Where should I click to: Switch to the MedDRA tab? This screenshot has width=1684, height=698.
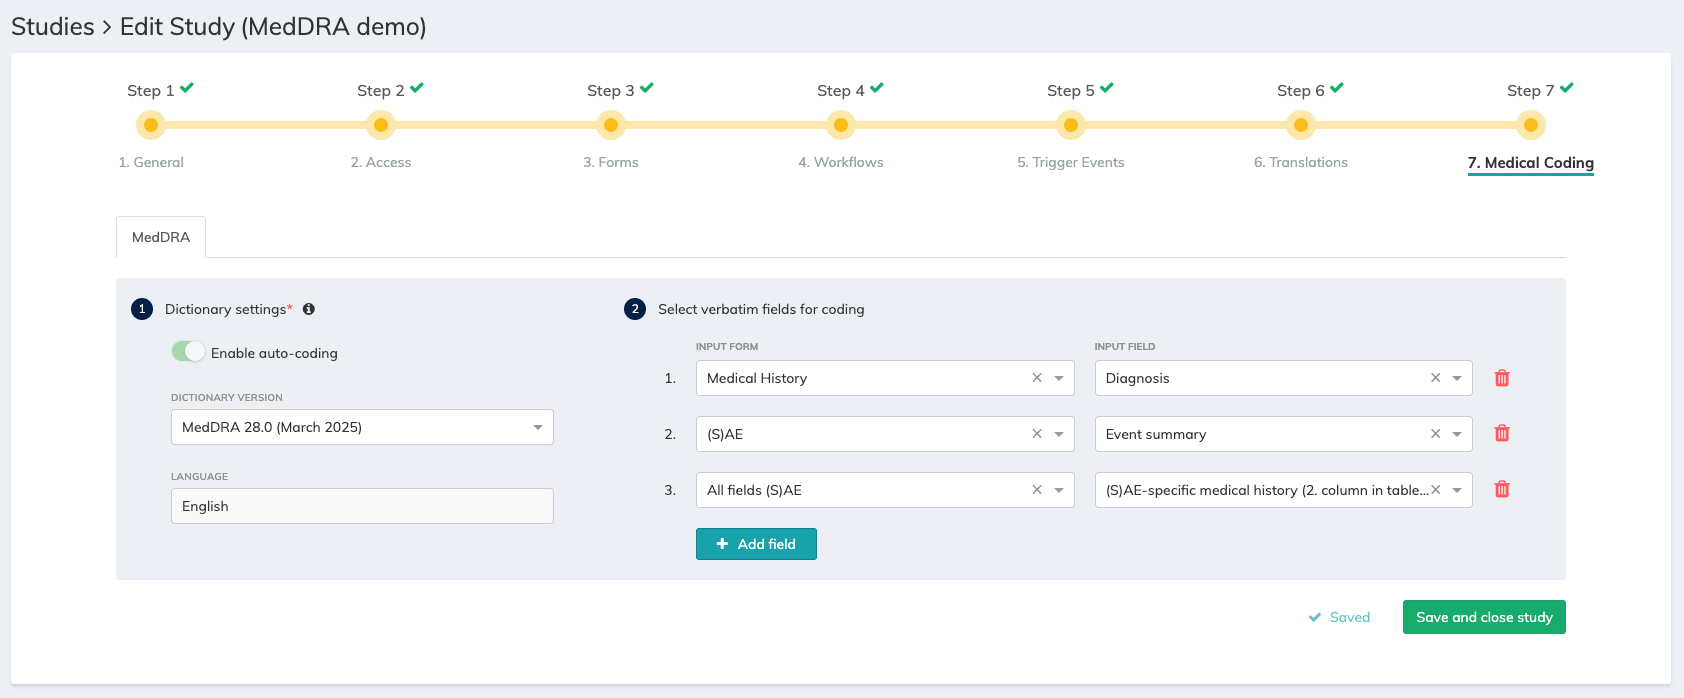[161, 237]
